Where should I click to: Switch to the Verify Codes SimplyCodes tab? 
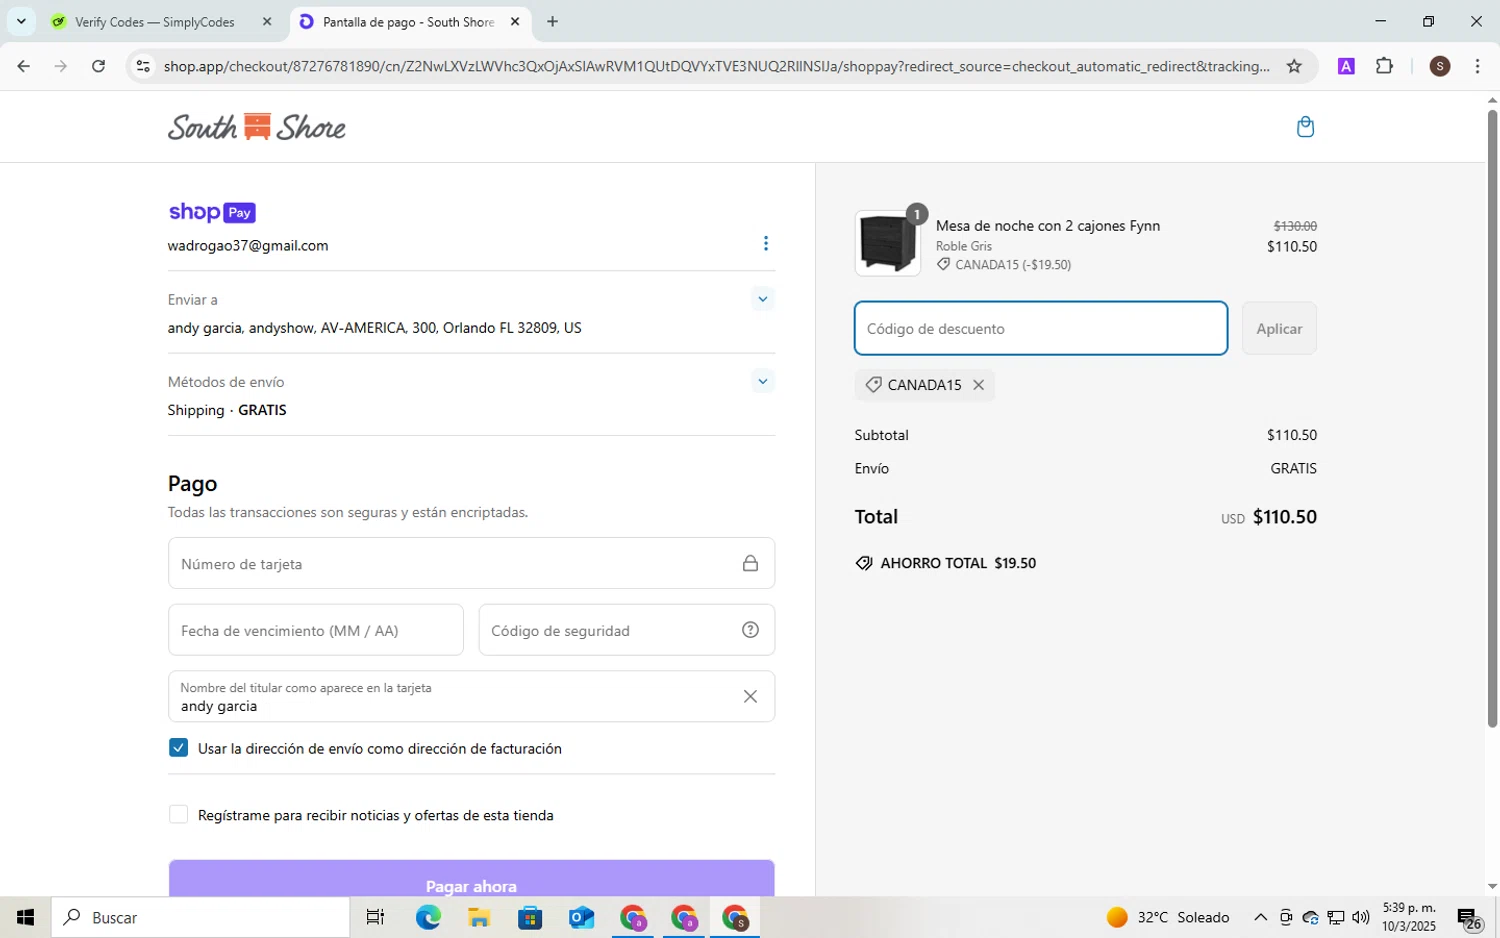155,22
